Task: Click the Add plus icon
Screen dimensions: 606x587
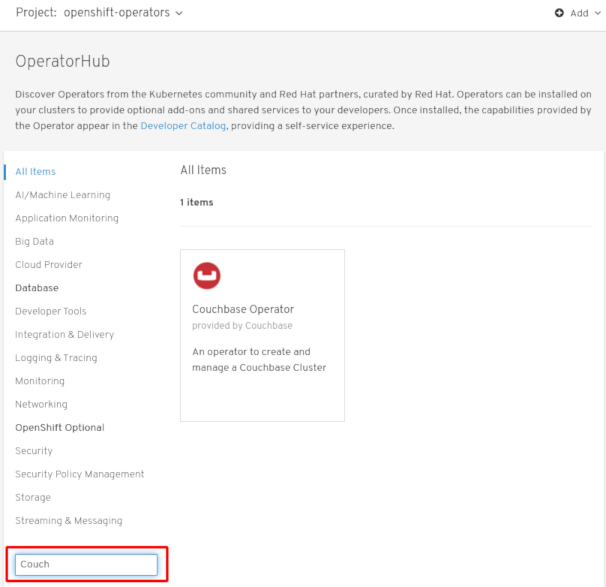Action: point(559,13)
